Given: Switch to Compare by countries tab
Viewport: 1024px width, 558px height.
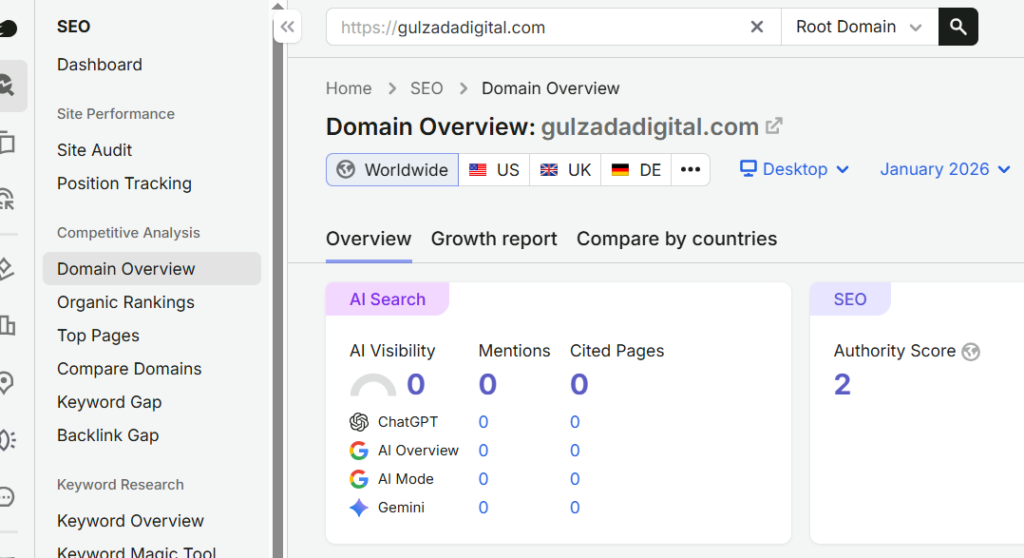Looking at the screenshot, I should pyautogui.click(x=677, y=239).
